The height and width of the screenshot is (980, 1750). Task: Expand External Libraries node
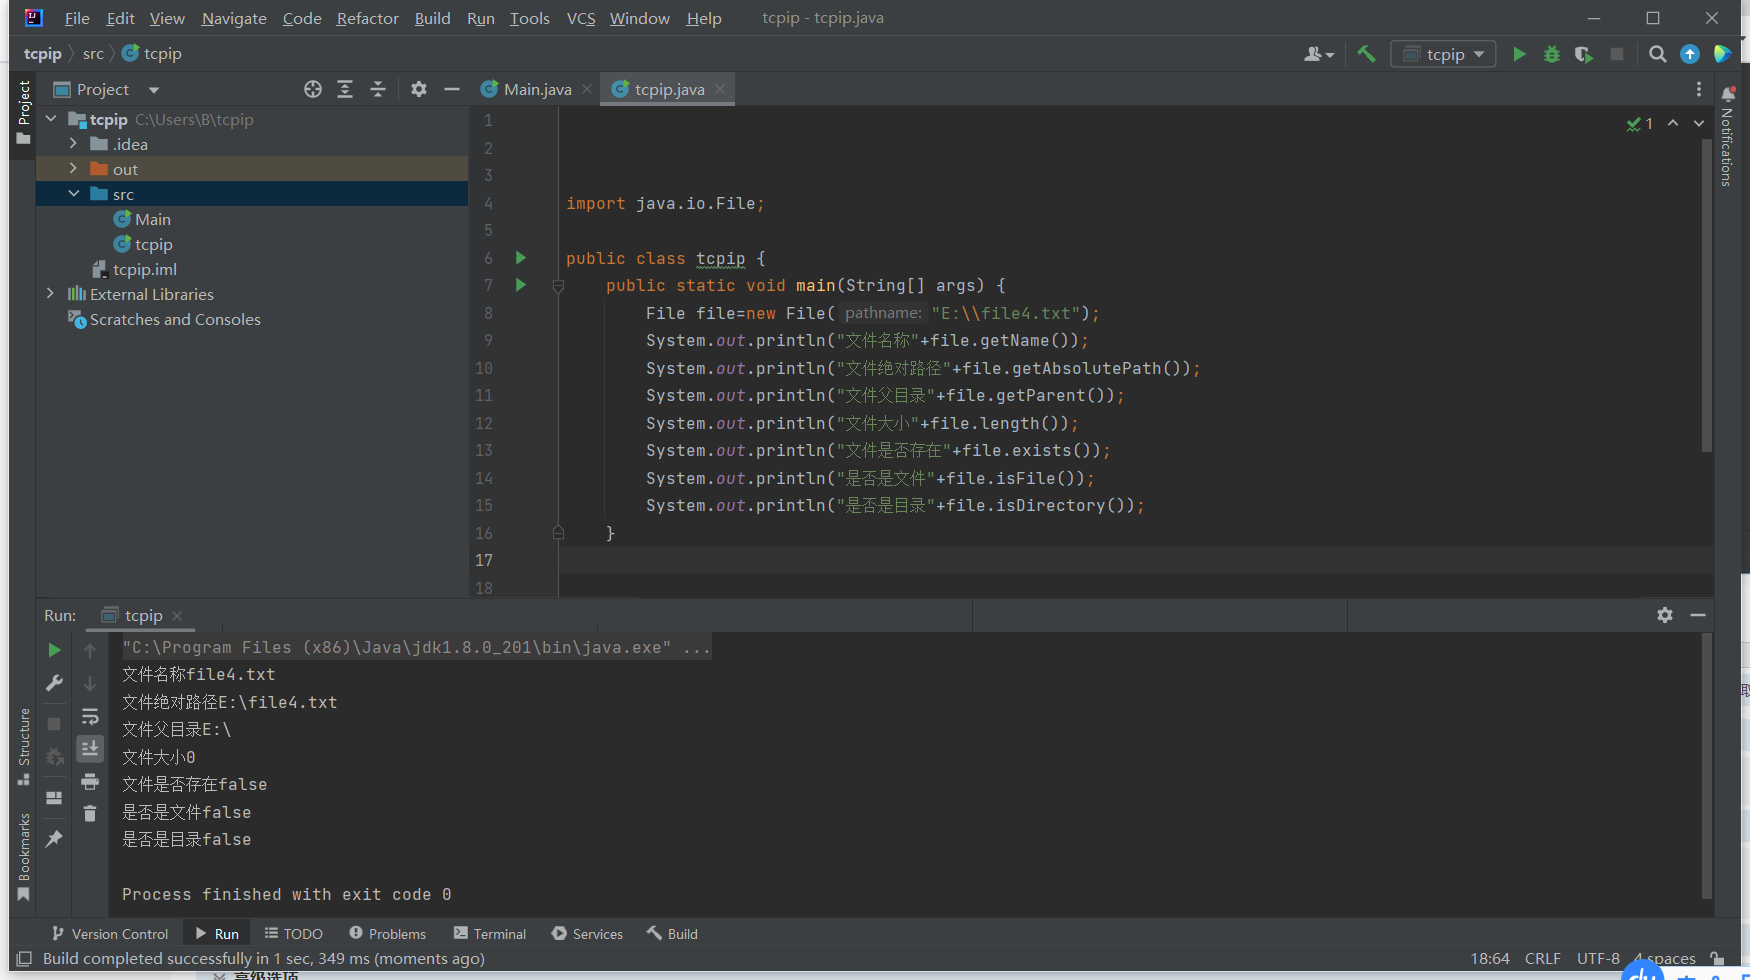tap(50, 294)
